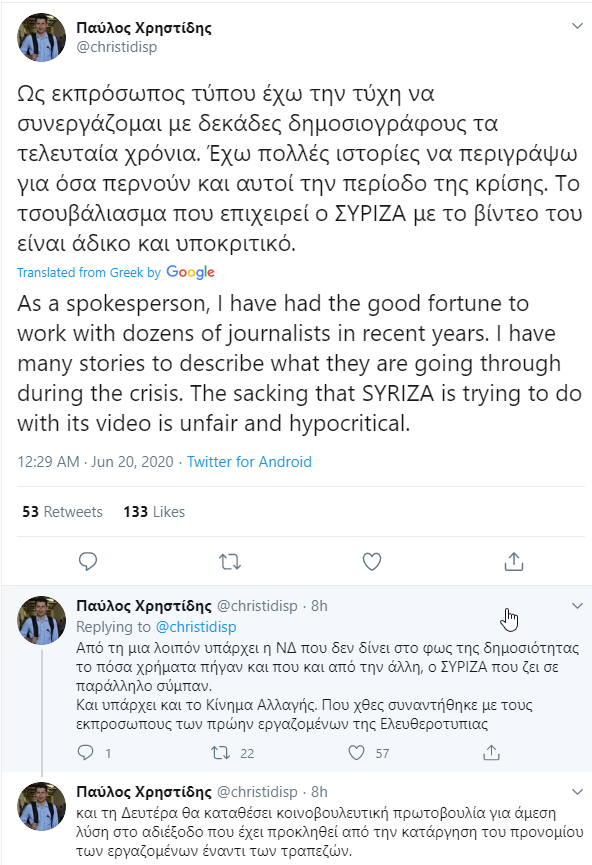Retweet the main tweet
The width and height of the screenshot is (592, 865).
pyautogui.click(x=230, y=562)
